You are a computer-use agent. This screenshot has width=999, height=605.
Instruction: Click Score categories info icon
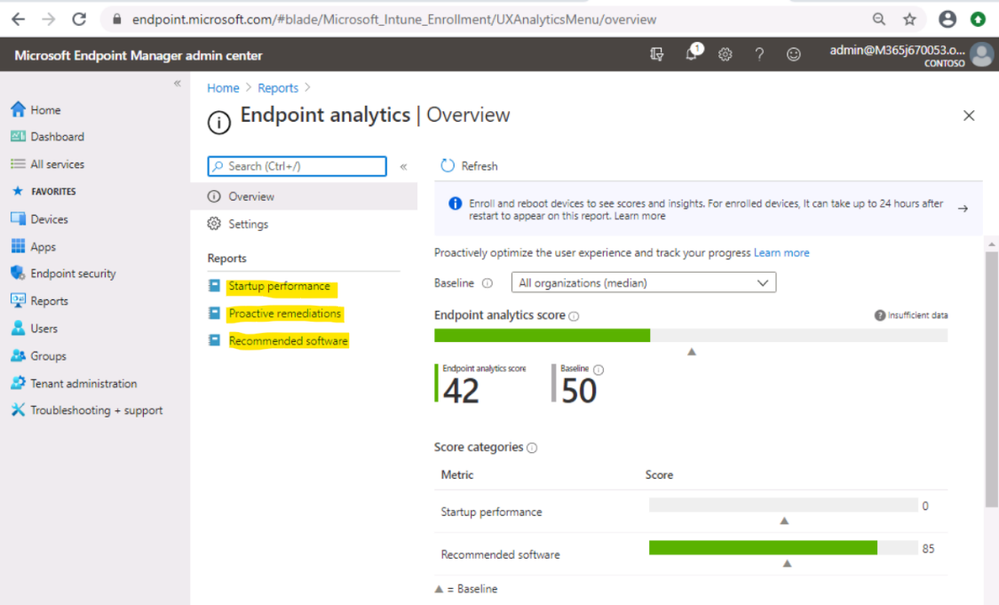coord(532,448)
